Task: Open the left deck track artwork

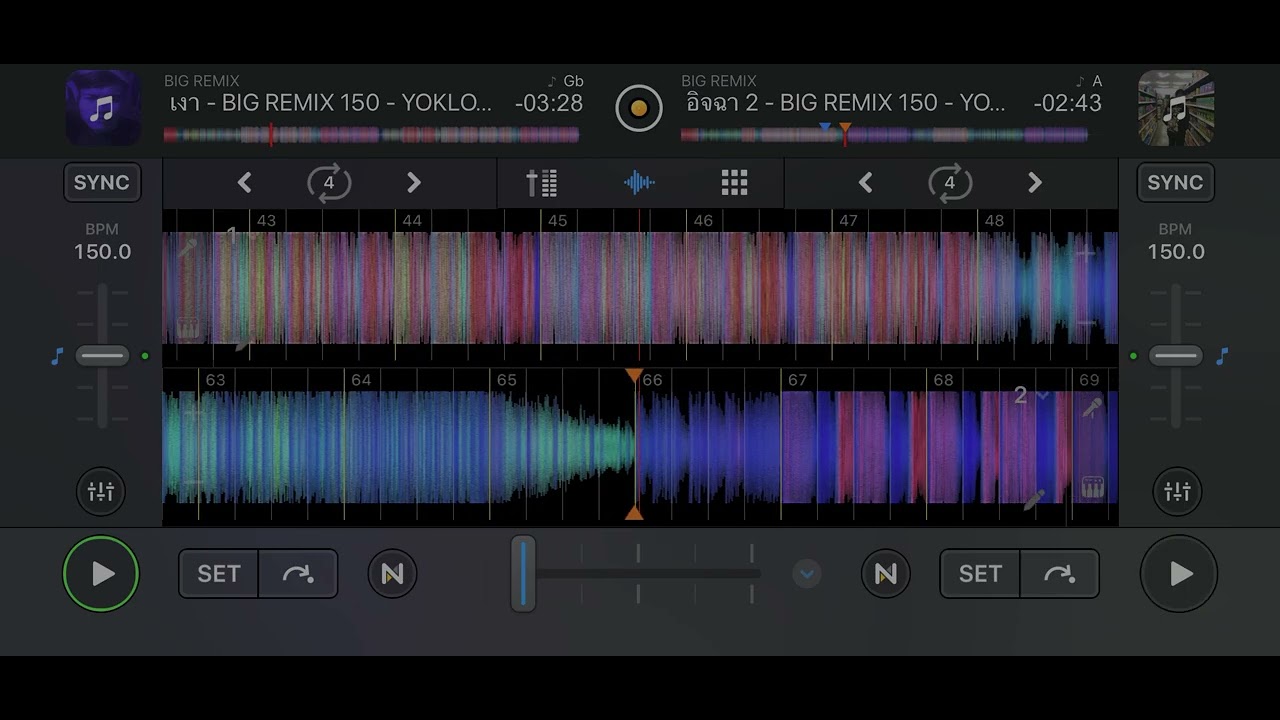Action: [x=103, y=108]
